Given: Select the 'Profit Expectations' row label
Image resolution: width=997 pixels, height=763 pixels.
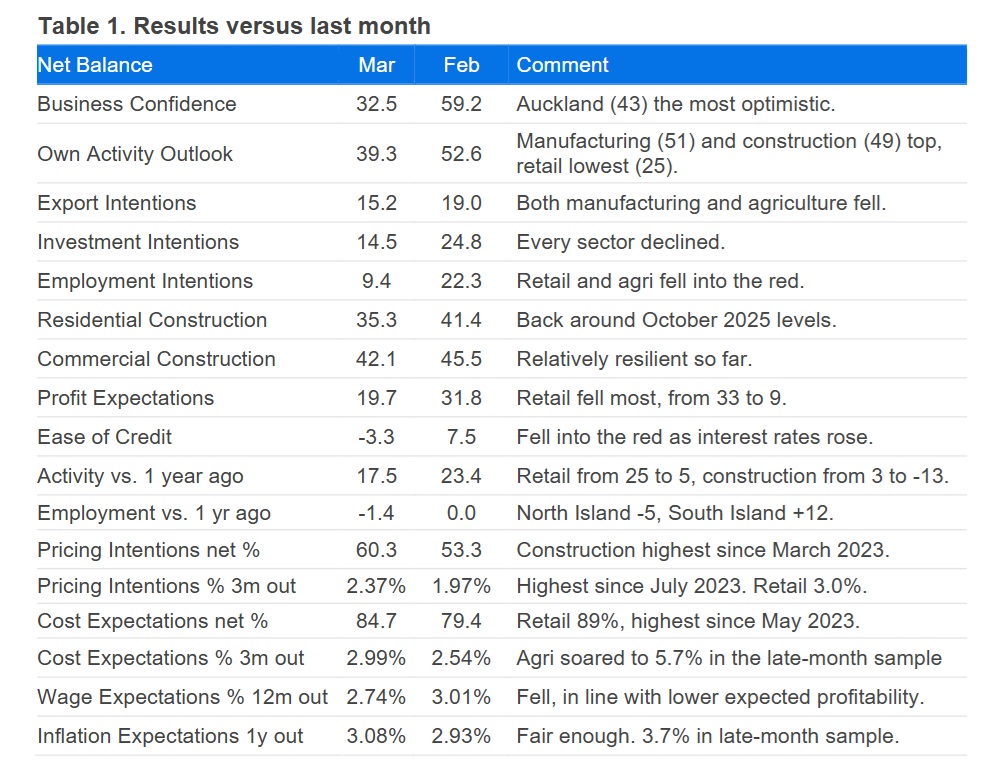Looking at the screenshot, I should (x=126, y=398).
